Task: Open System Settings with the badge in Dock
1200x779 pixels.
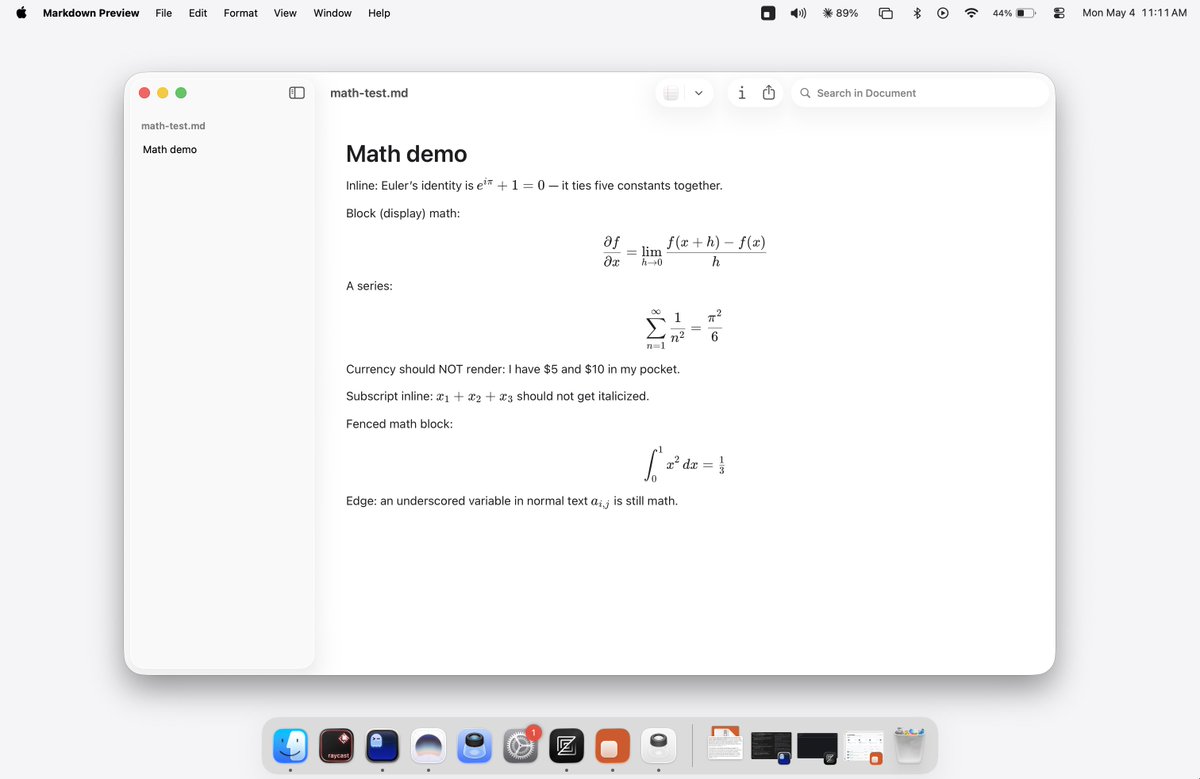Action: pyautogui.click(x=520, y=745)
